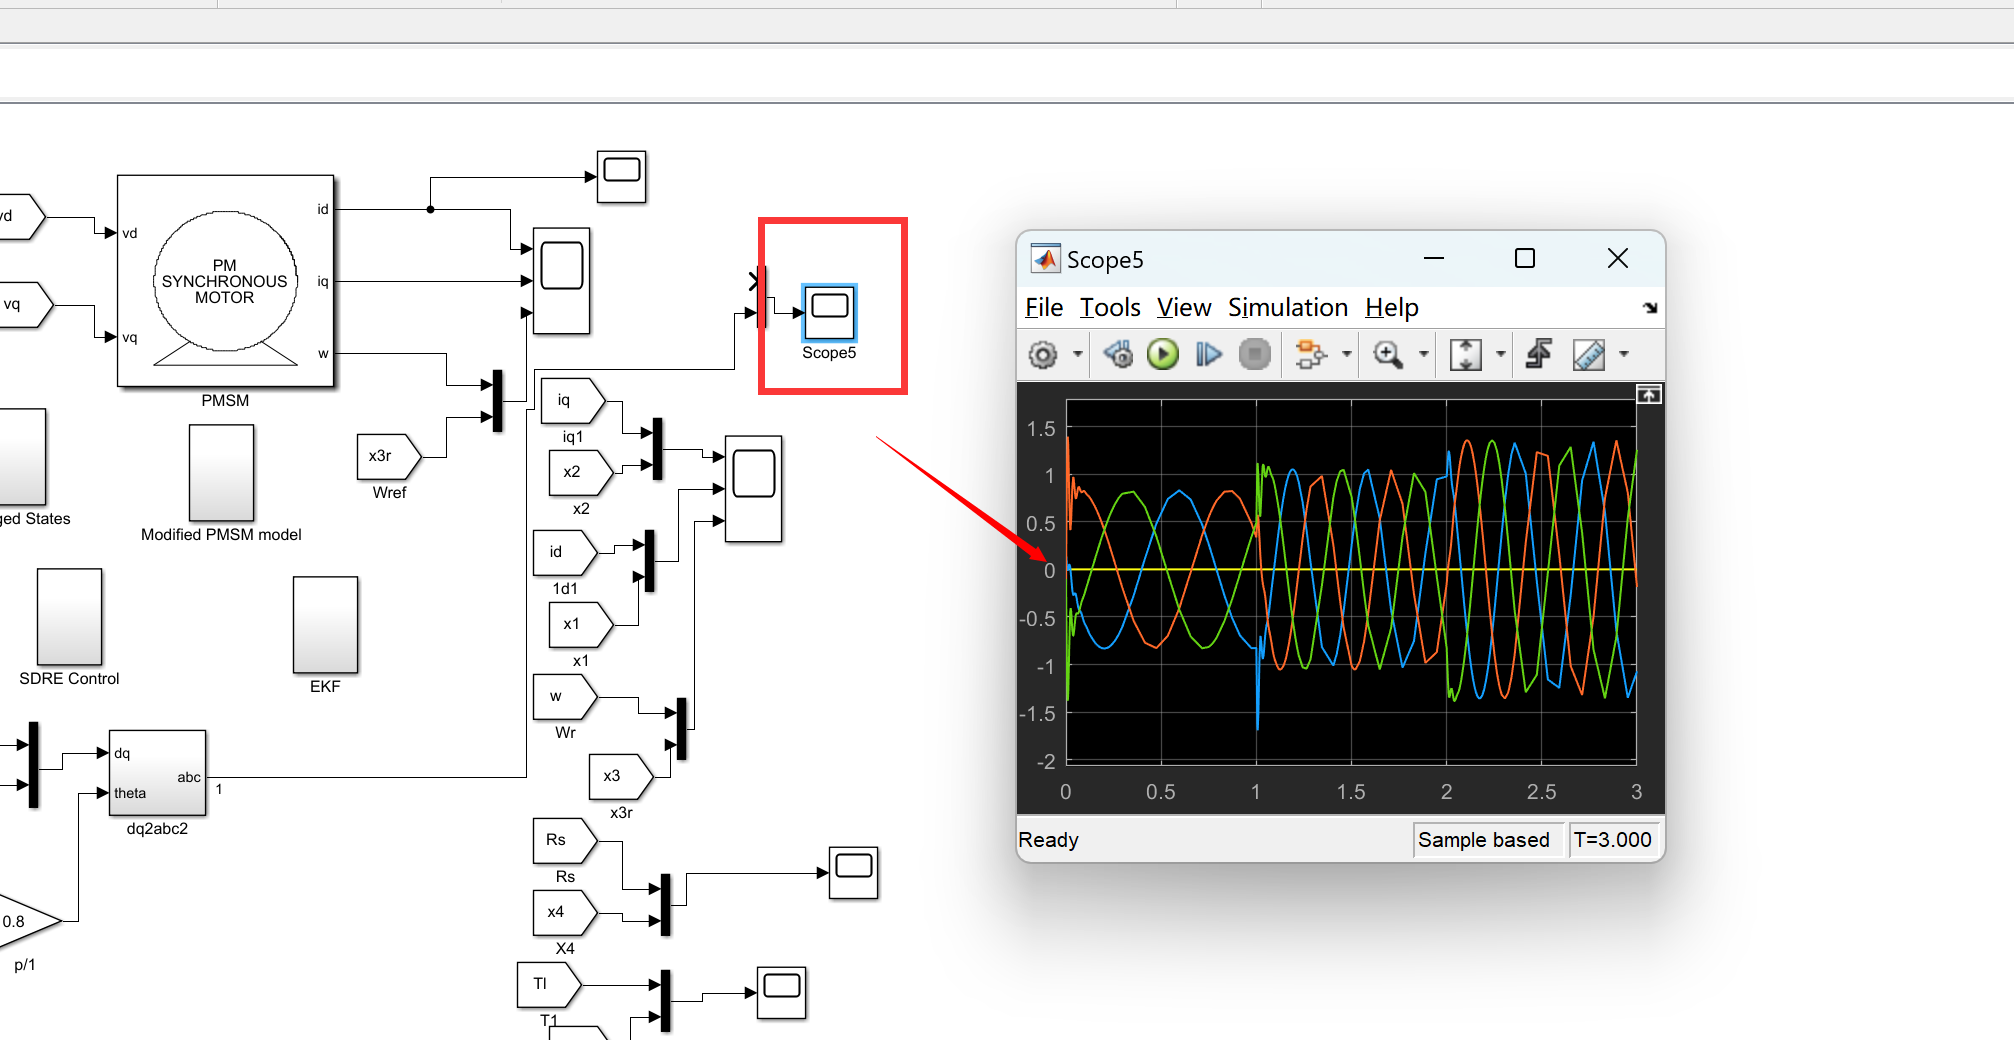Image resolution: width=2014 pixels, height=1040 pixels.
Task: Select the x4 From block
Action: click(565, 913)
